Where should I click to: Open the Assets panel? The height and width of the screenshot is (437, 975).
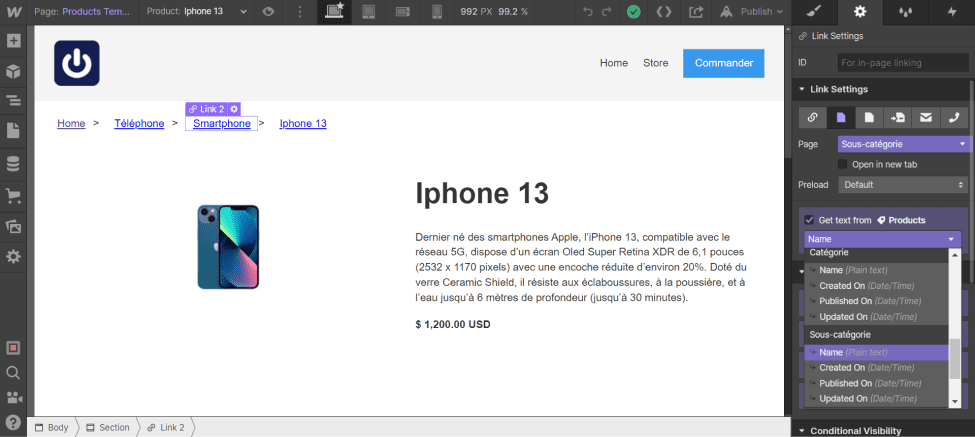point(13,226)
